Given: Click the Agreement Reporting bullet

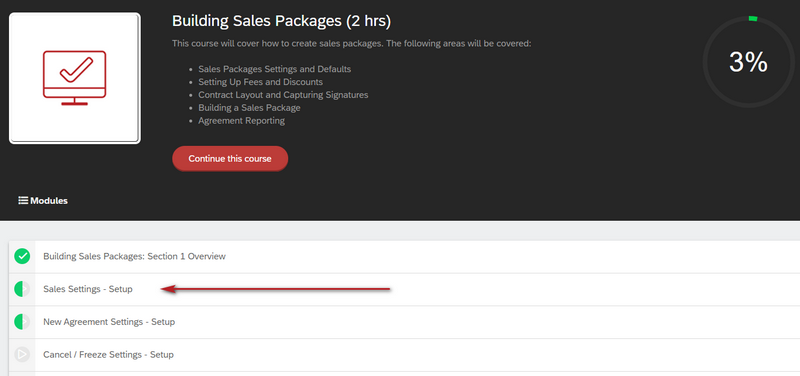Looking at the screenshot, I should tap(242, 121).
